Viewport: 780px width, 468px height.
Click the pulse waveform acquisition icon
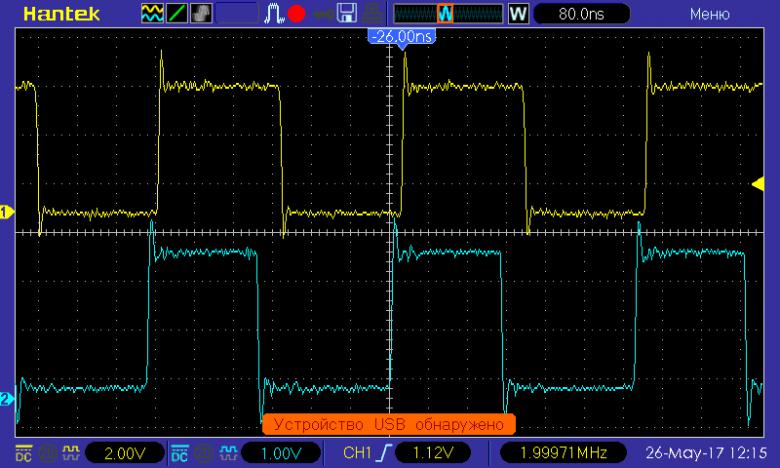click(x=274, y=14)
